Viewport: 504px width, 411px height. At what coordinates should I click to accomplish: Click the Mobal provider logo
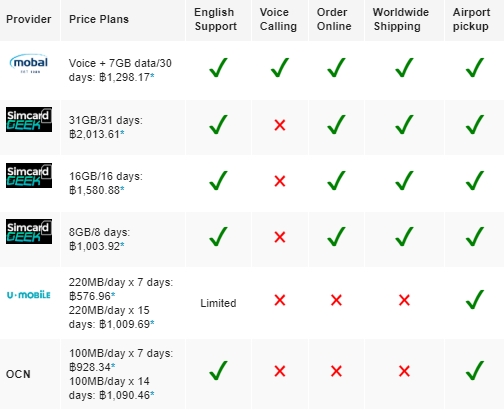tap(29, 63)
